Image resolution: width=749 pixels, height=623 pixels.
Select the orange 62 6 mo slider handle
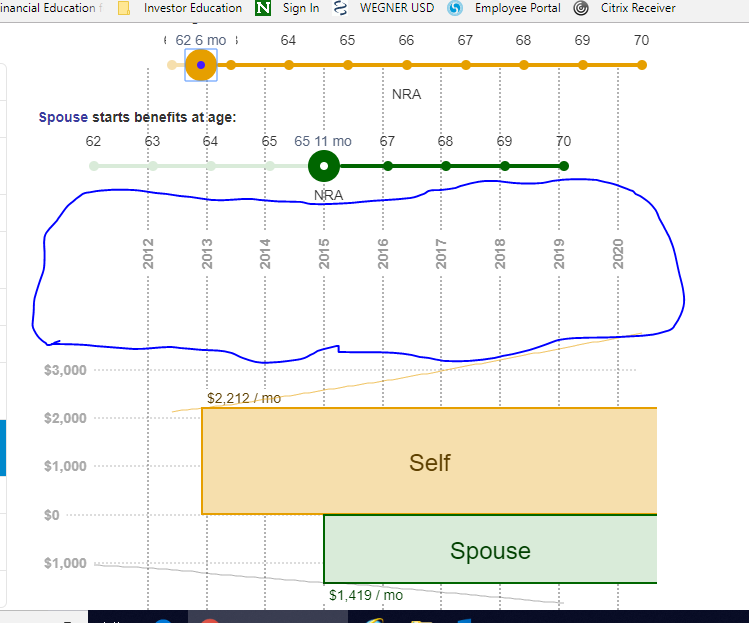(x=201, y=65)
